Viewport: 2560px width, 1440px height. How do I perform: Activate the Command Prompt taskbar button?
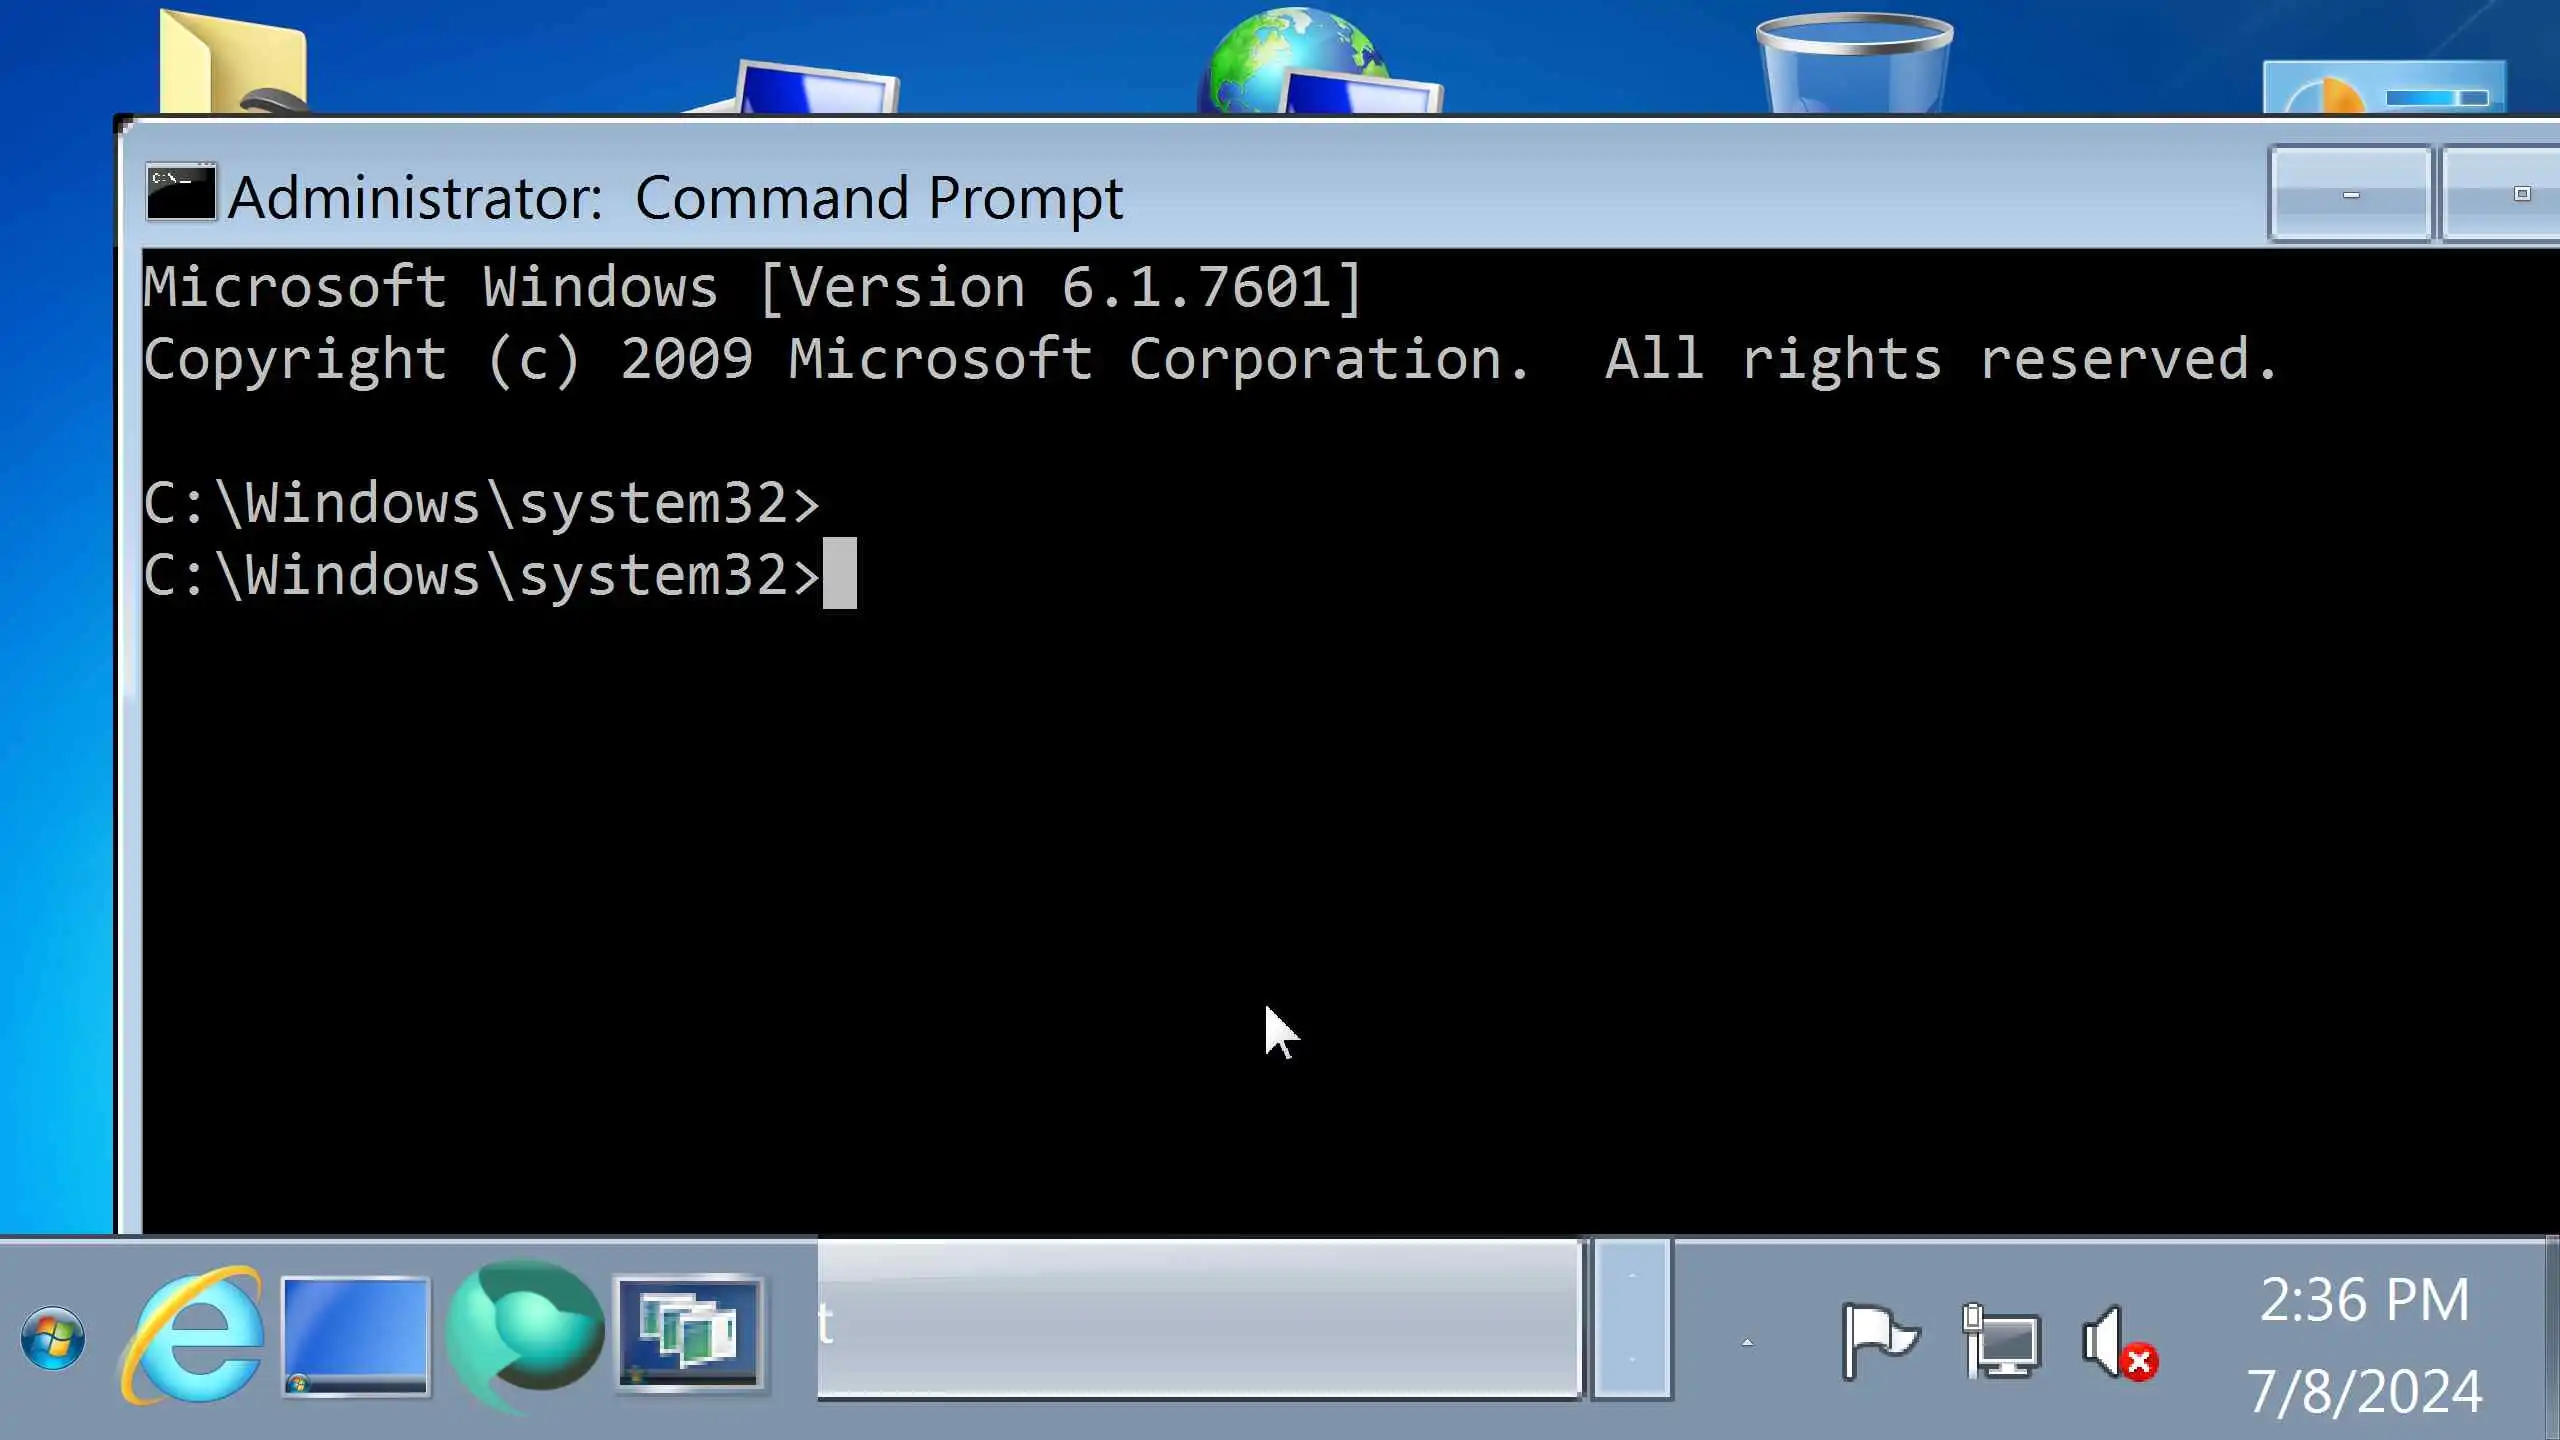click(x=1198, y=1320)
